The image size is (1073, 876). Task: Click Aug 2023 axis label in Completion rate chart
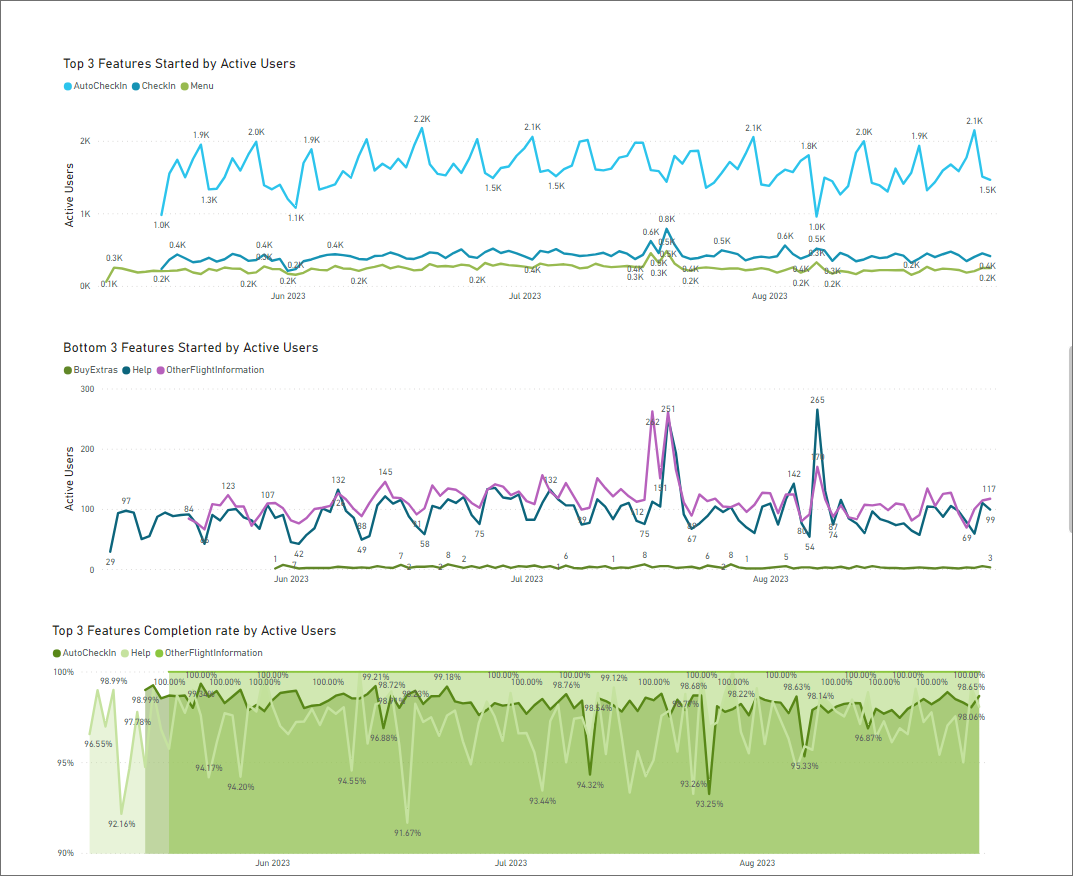tap(757, 862)
